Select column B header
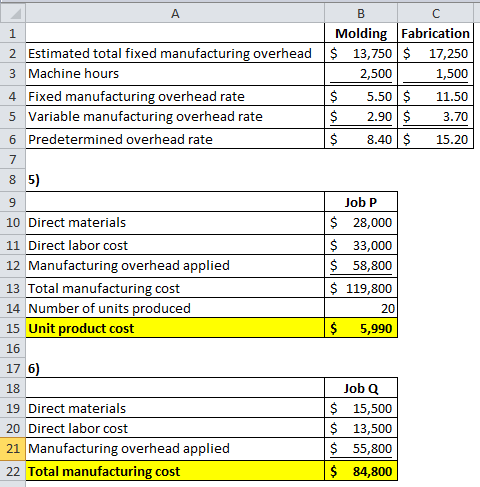 tap(361, 14)
